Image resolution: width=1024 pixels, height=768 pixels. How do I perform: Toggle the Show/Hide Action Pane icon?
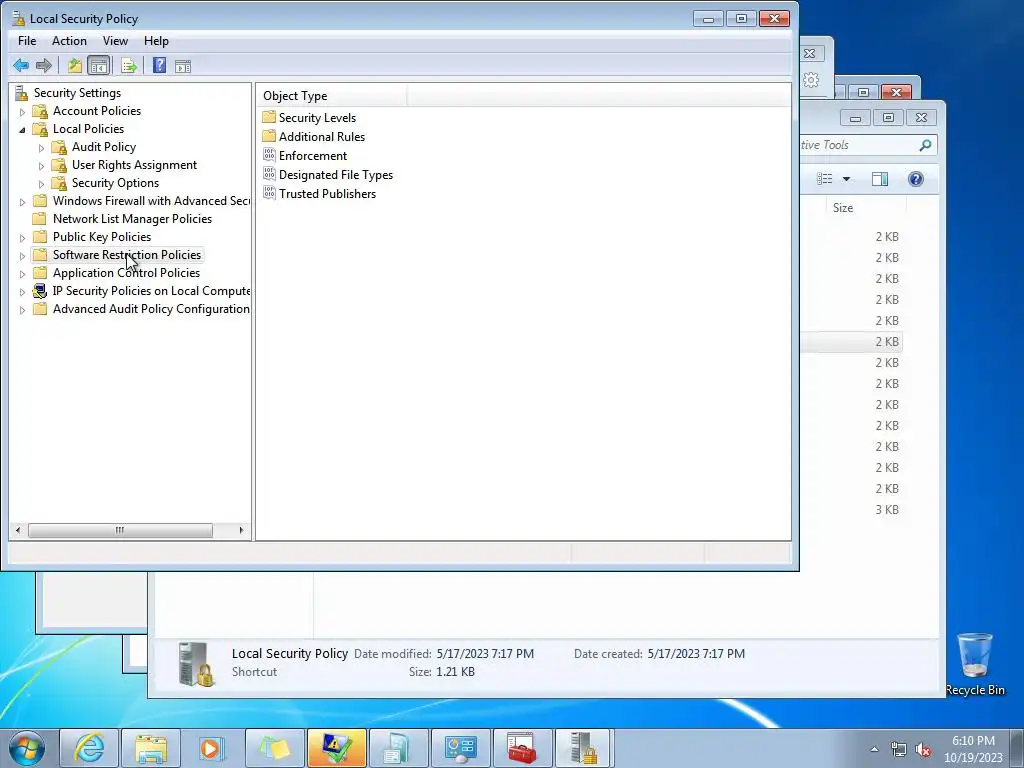(x=183, y=66)
